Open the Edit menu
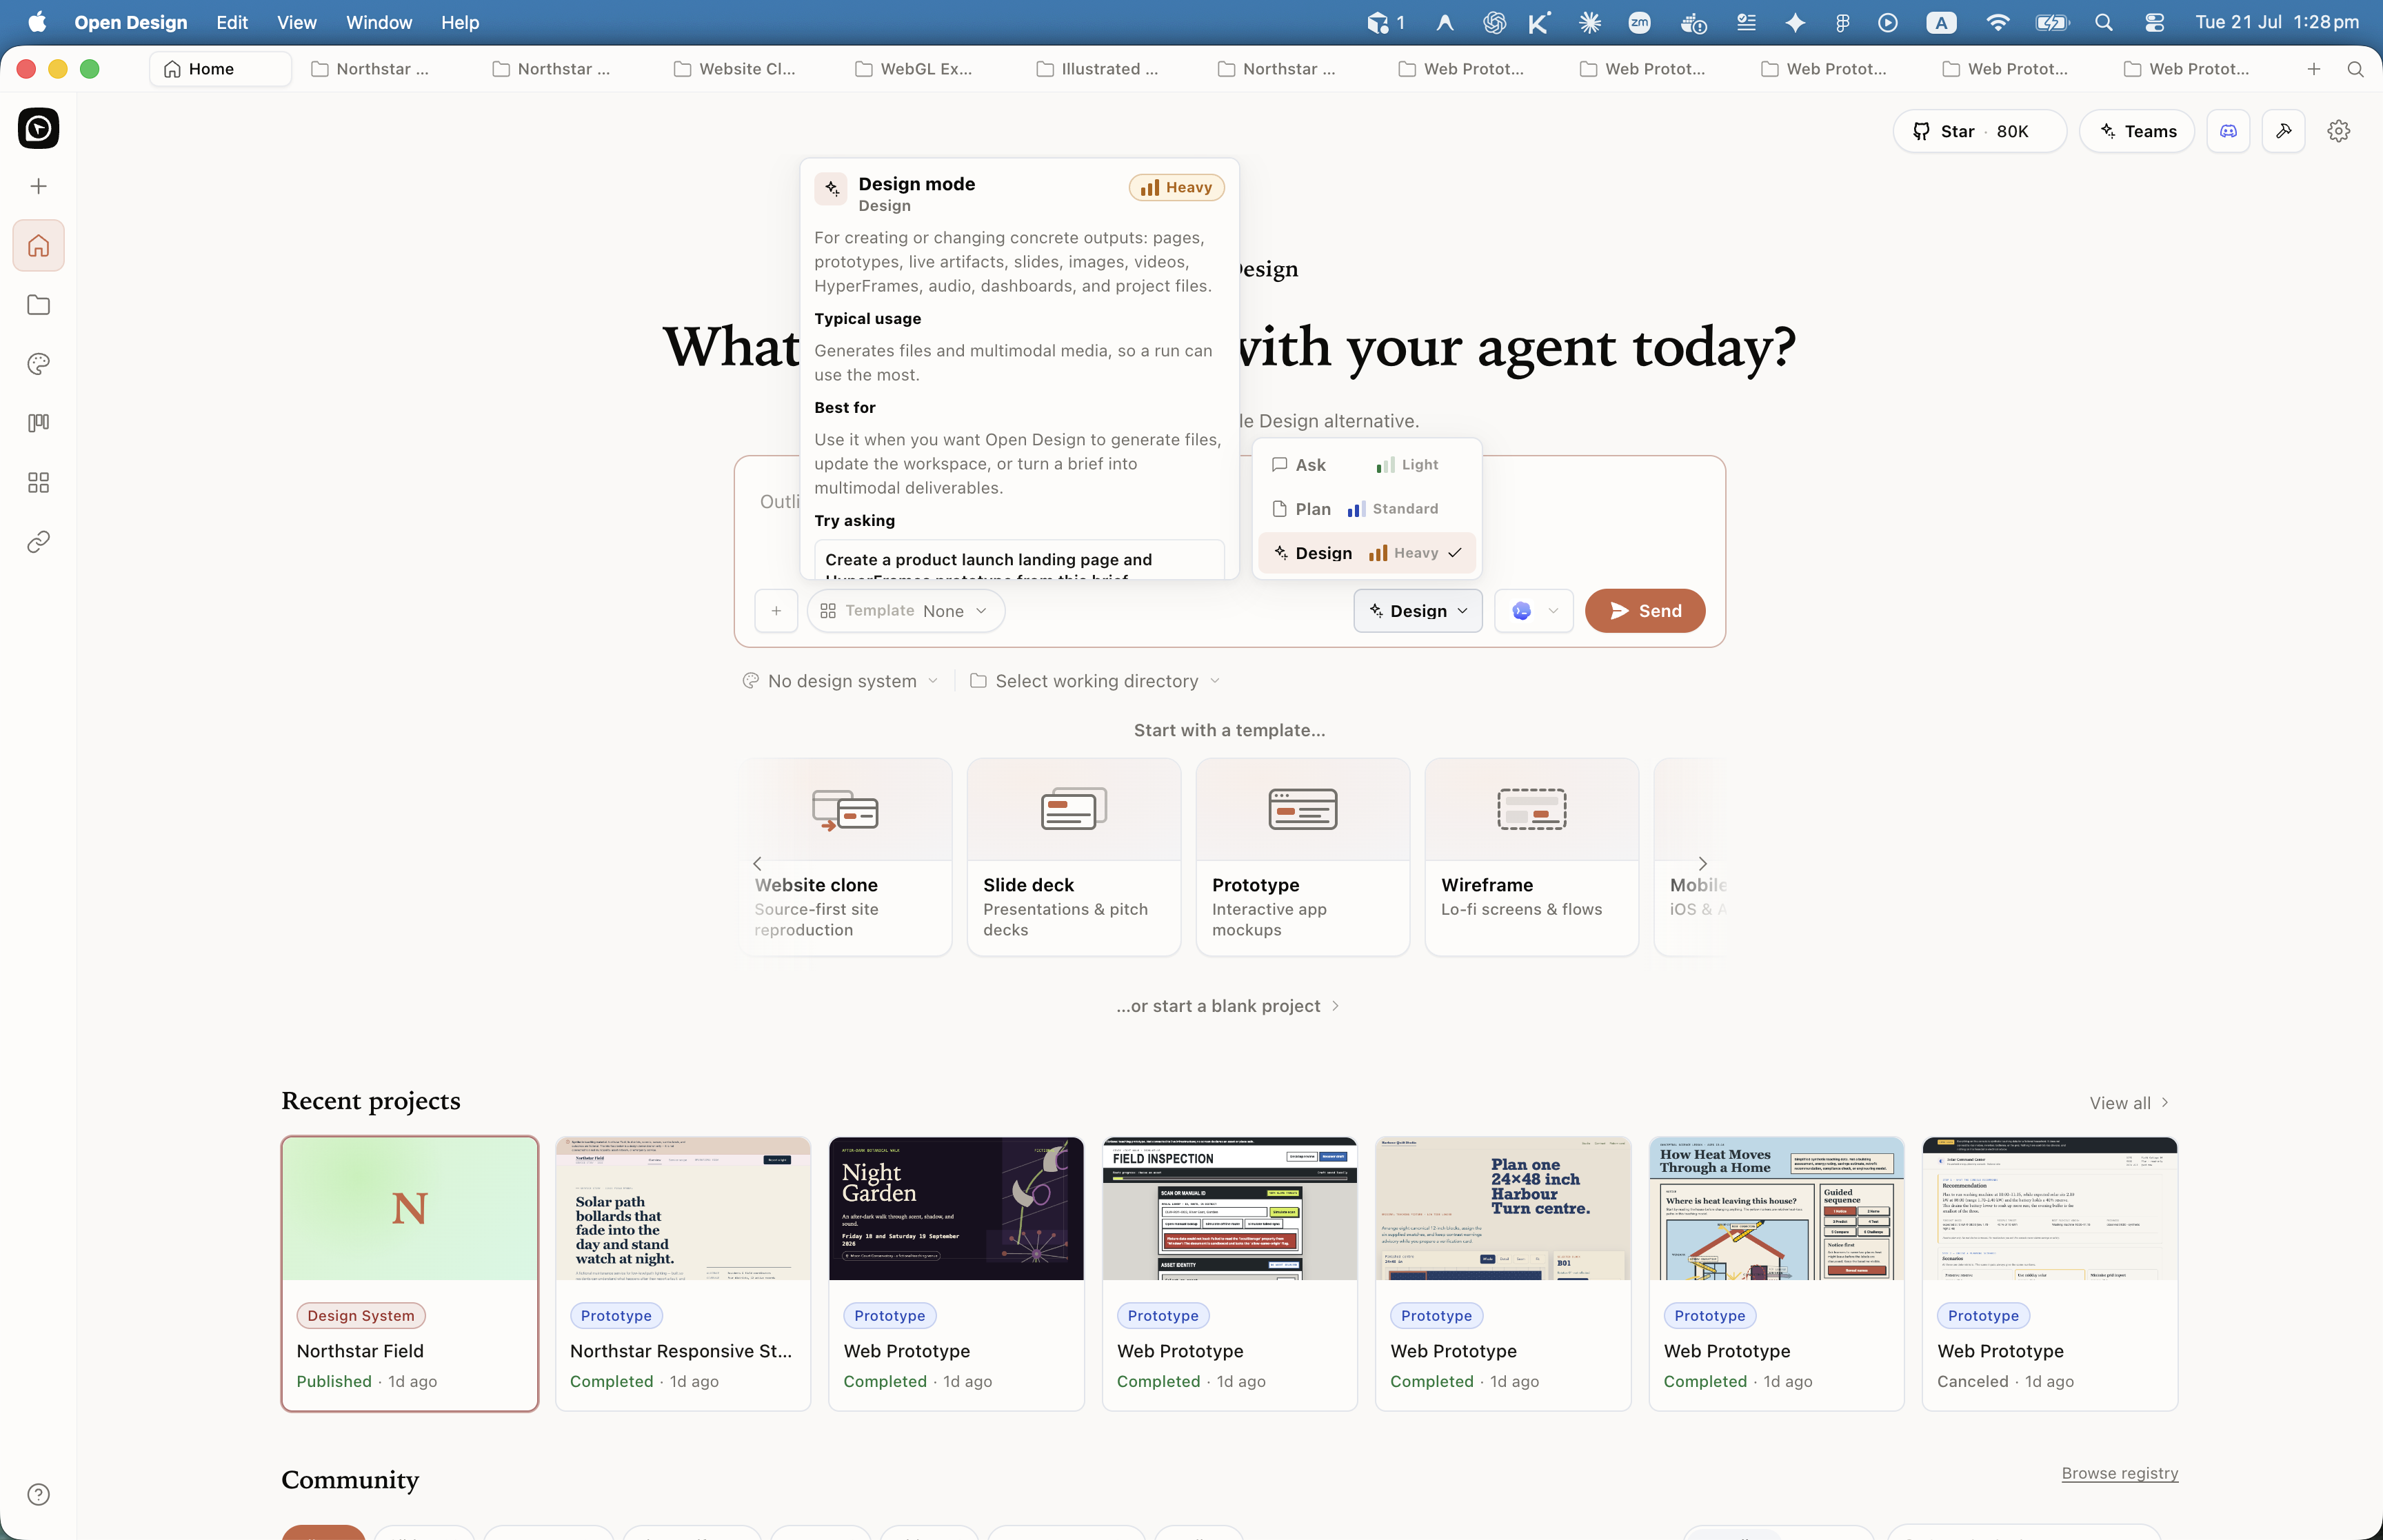2383x1540 pixels. tap(231, 22)
